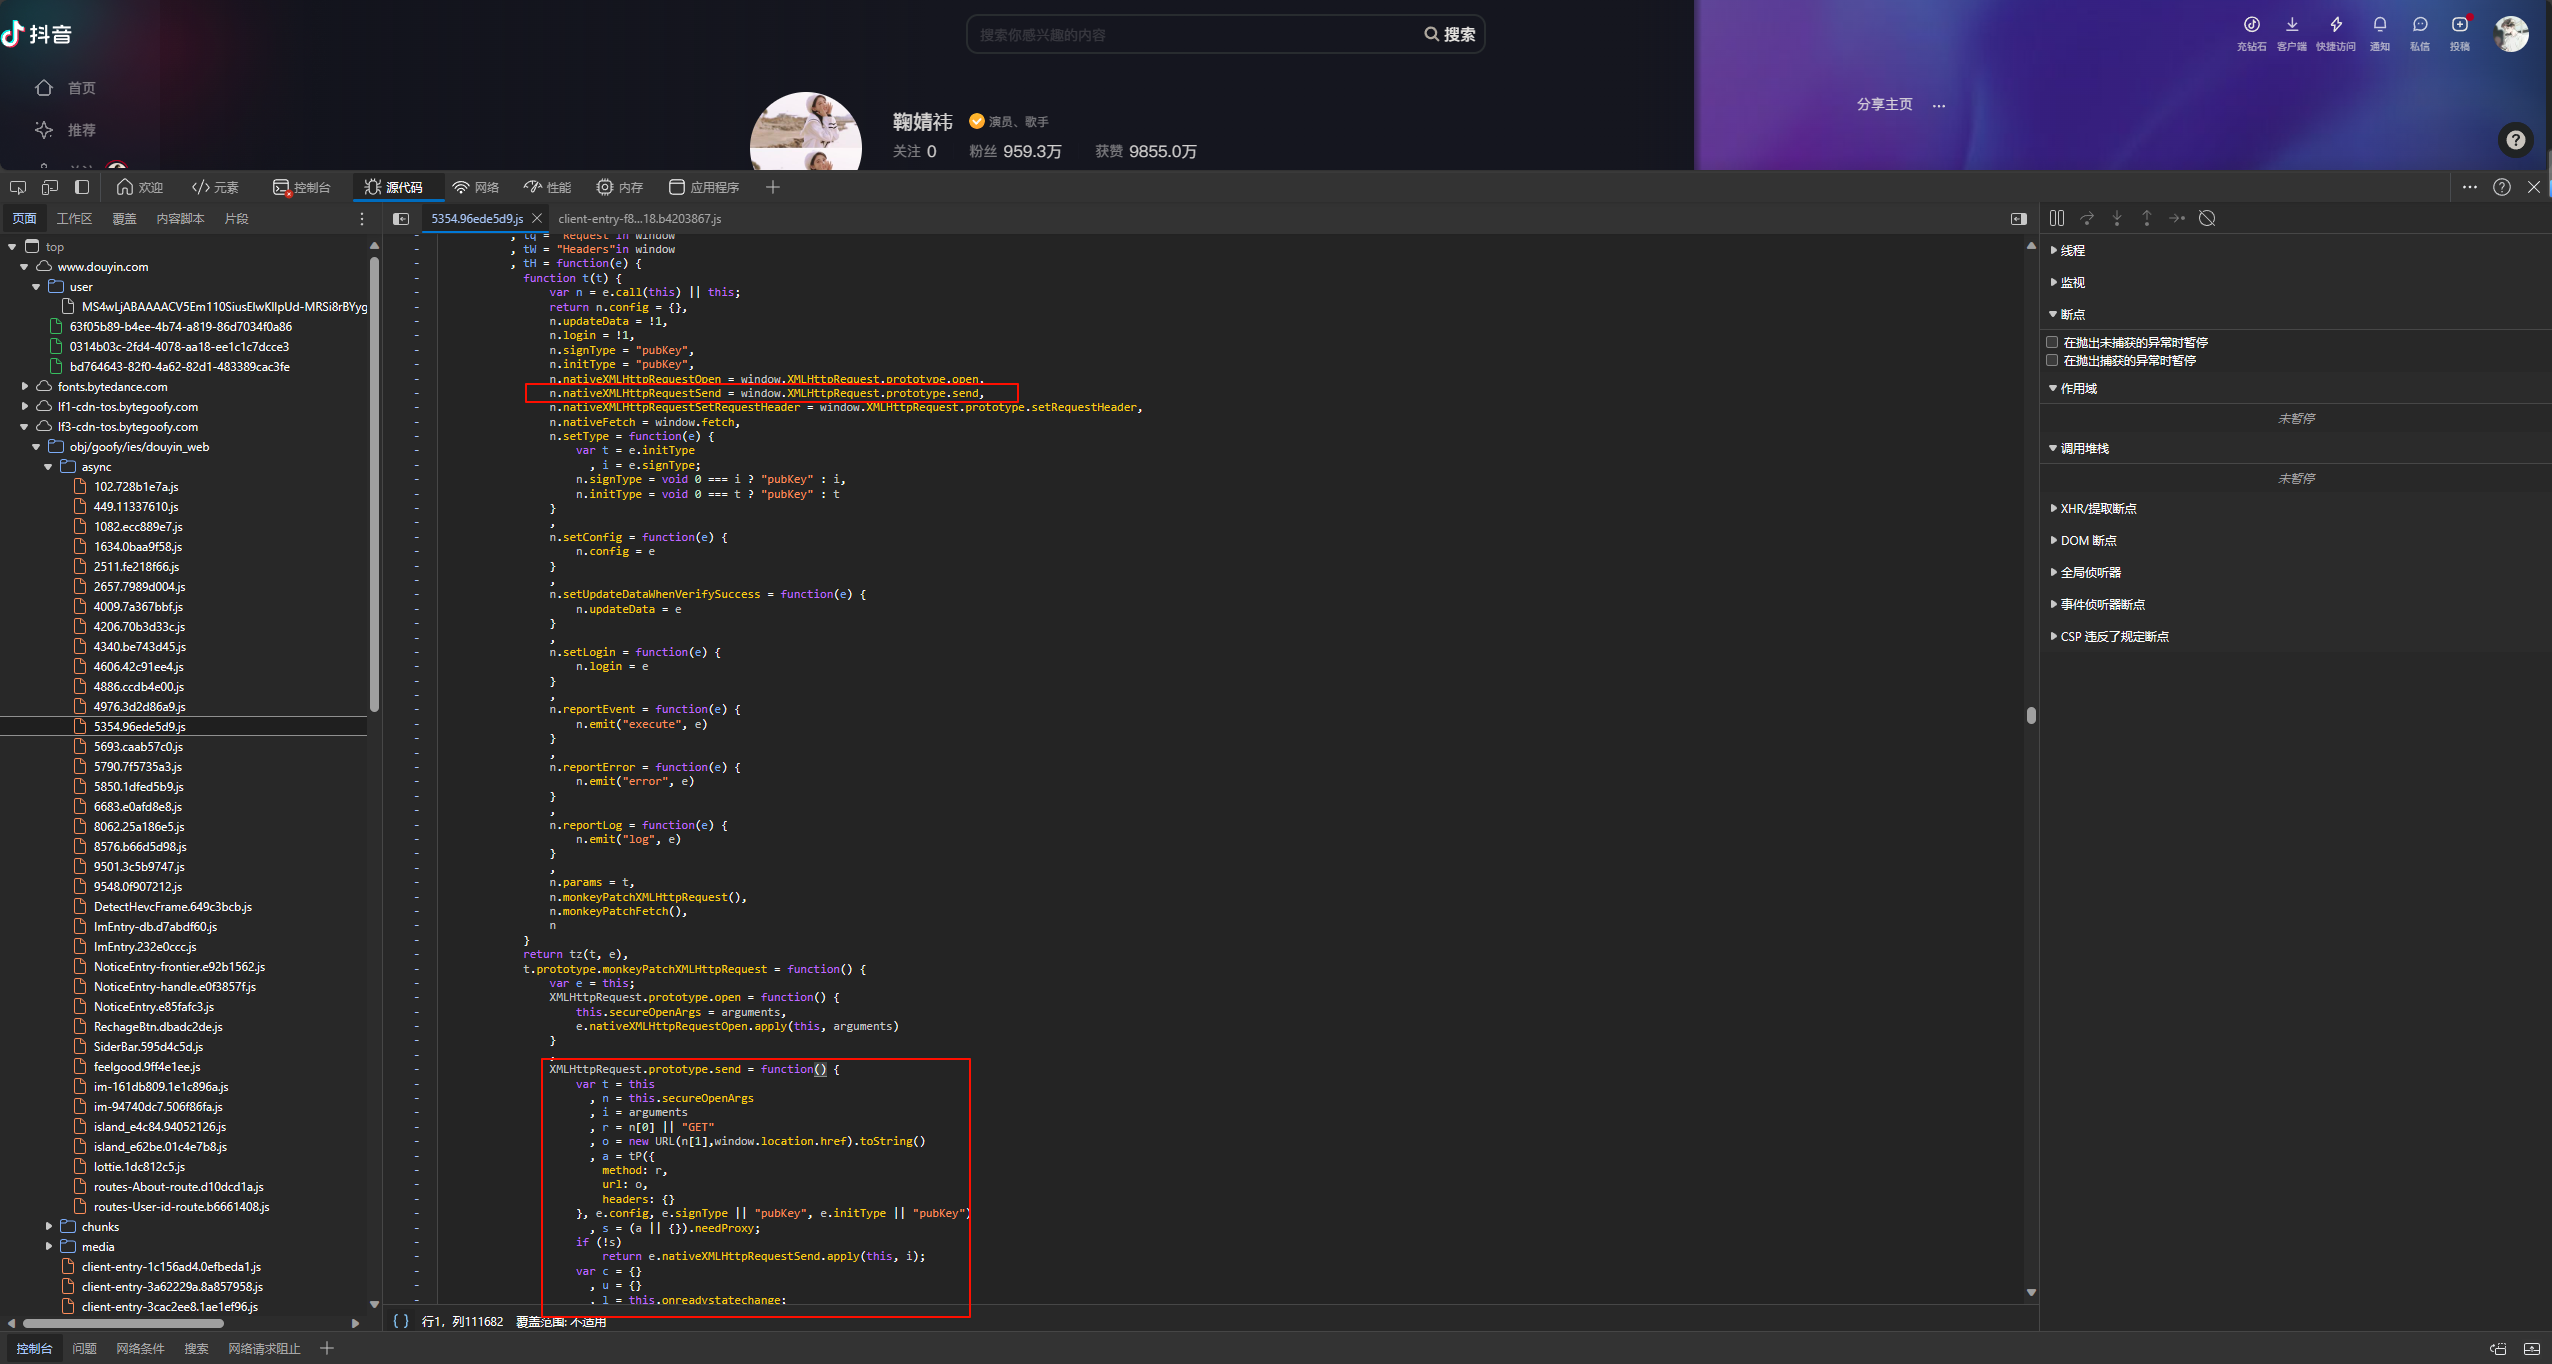Open the client-entry-f8 file tab
The image size is (2552, 1364).
pos(639,218)
